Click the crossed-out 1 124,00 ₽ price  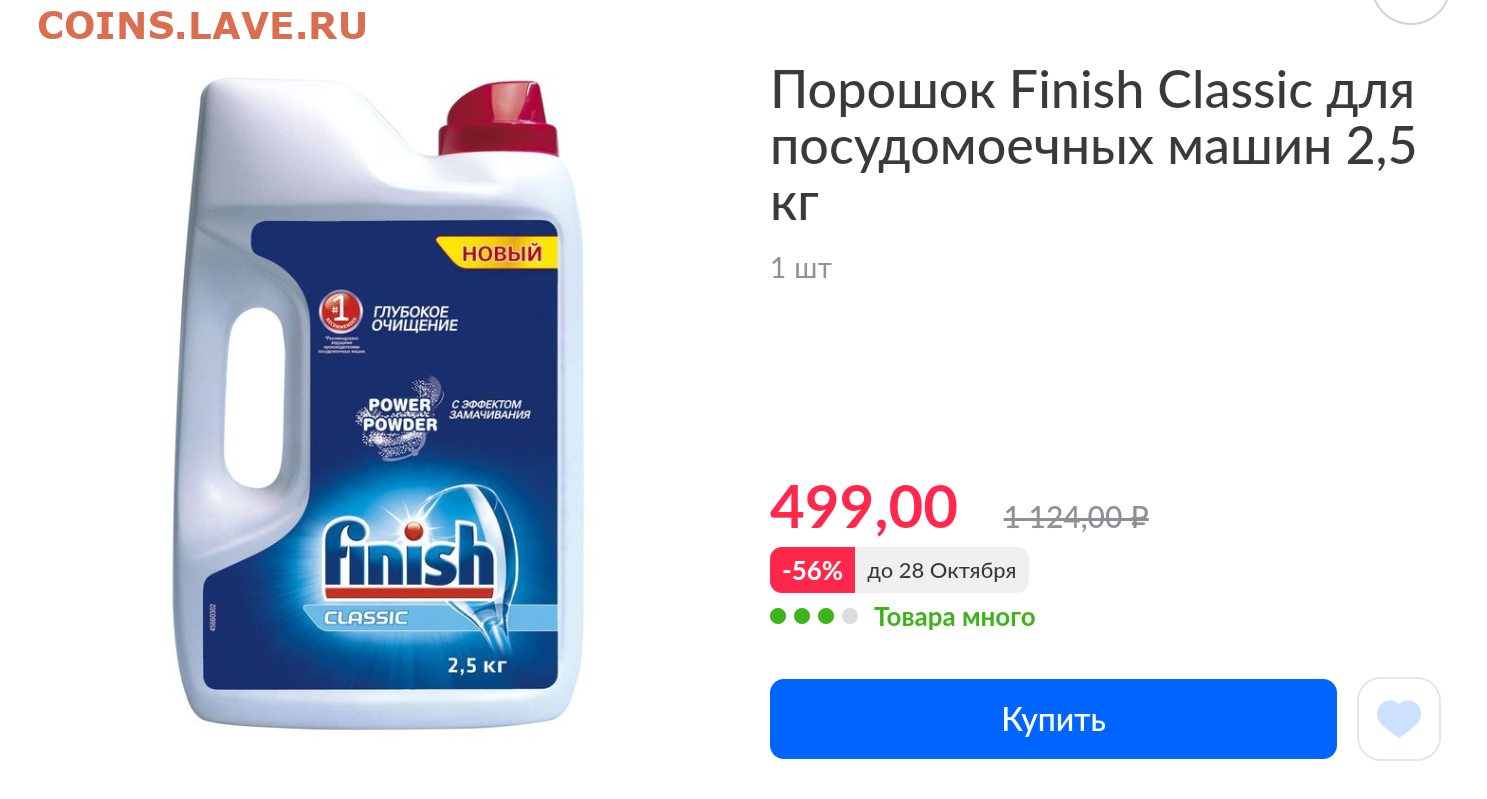tap(1076, 517)
